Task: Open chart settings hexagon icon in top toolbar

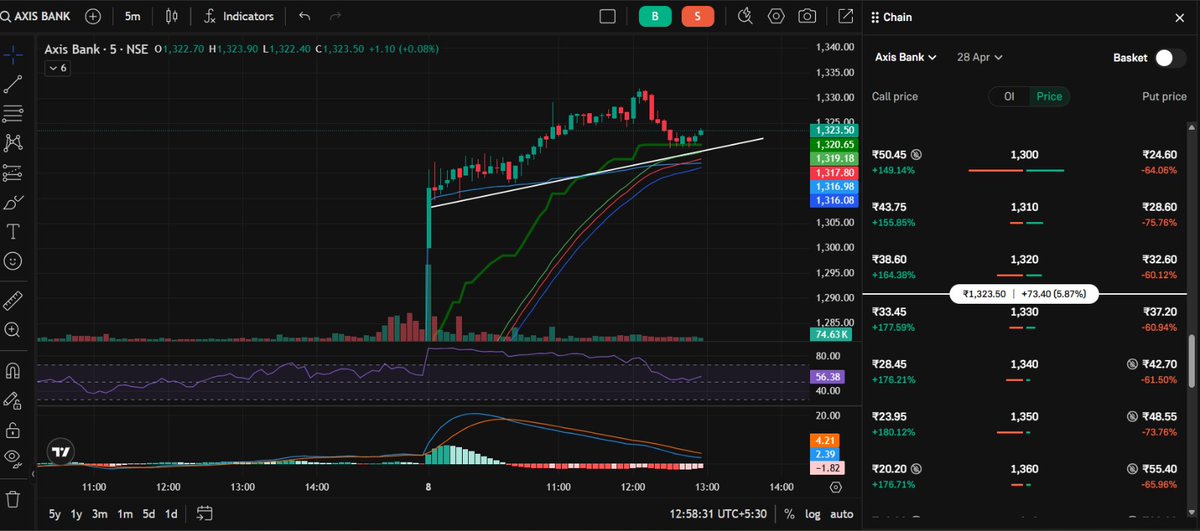Action: coord(776,16)
